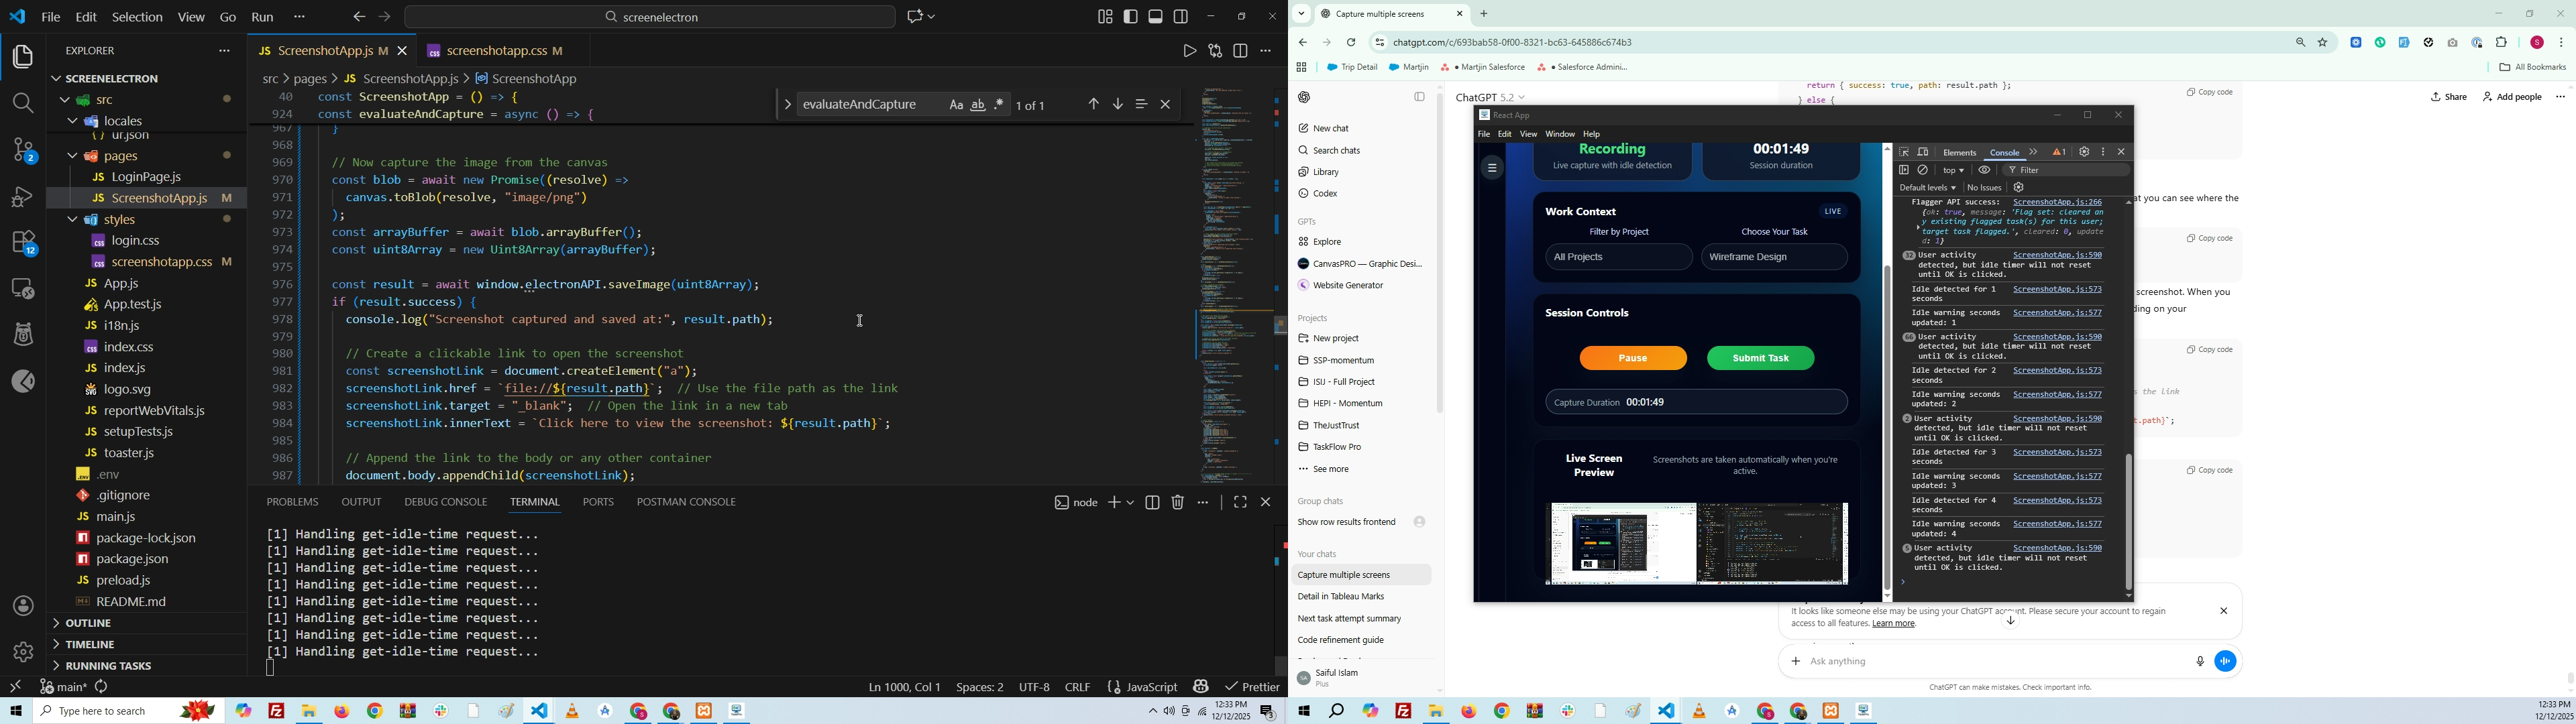2576x724 pixels.
Task: Open the Search view in activity bar
Action: (x=22, y=103)
